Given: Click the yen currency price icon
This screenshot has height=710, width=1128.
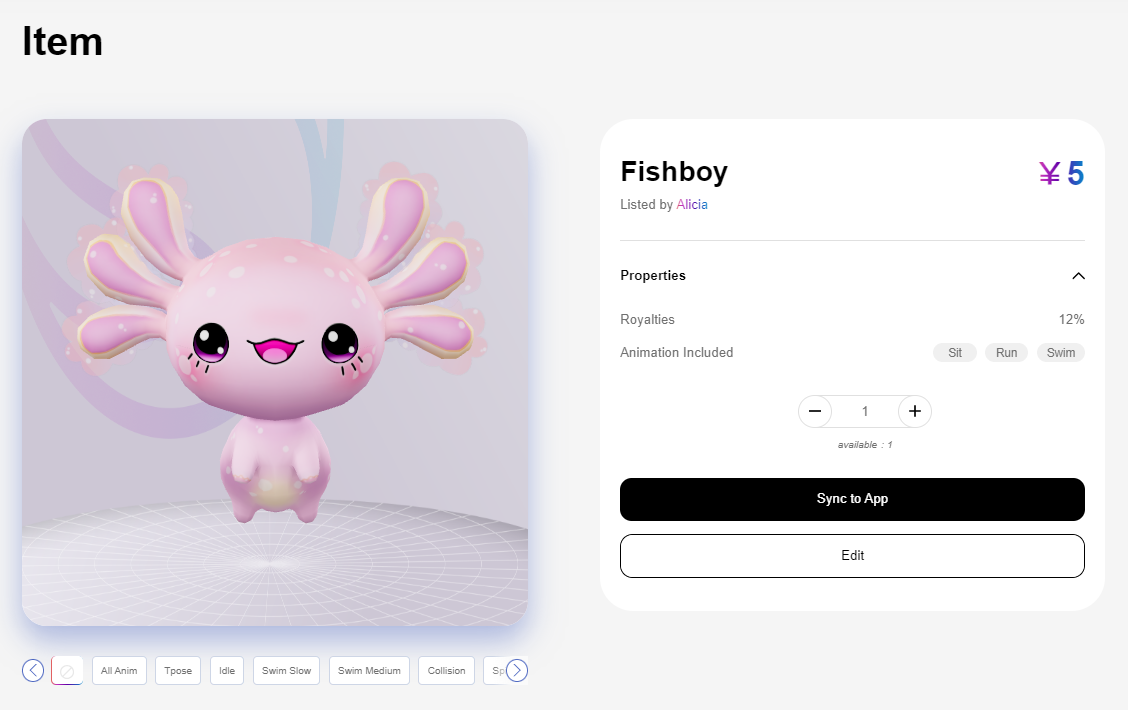Looking at the screenshot, I should (1049, 174).
